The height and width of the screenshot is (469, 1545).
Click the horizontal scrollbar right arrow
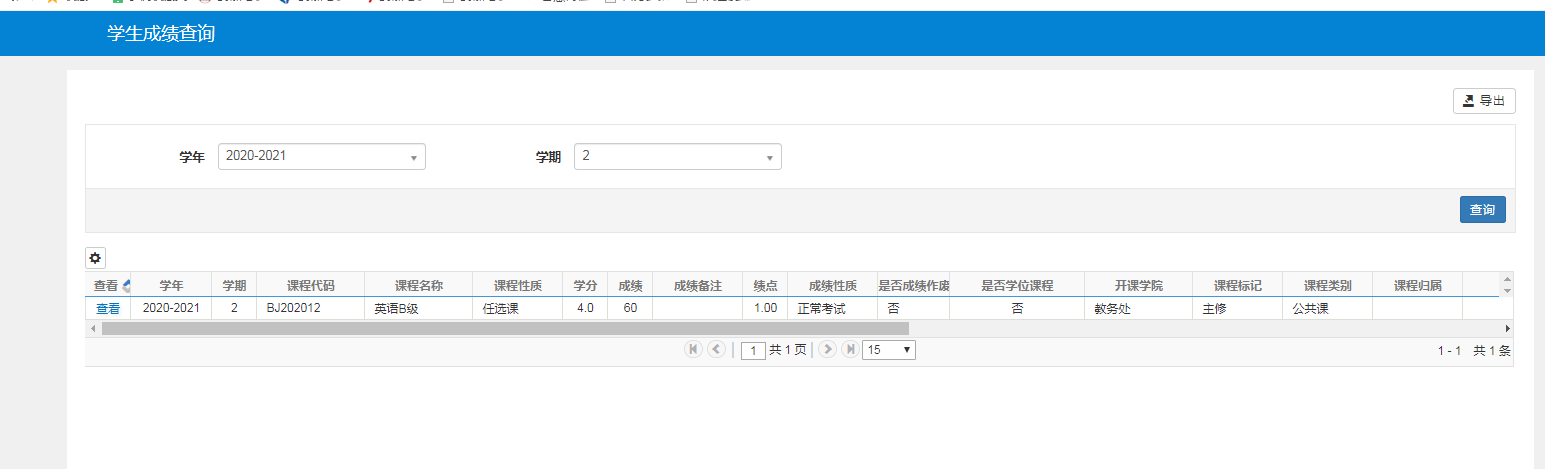1508,328
